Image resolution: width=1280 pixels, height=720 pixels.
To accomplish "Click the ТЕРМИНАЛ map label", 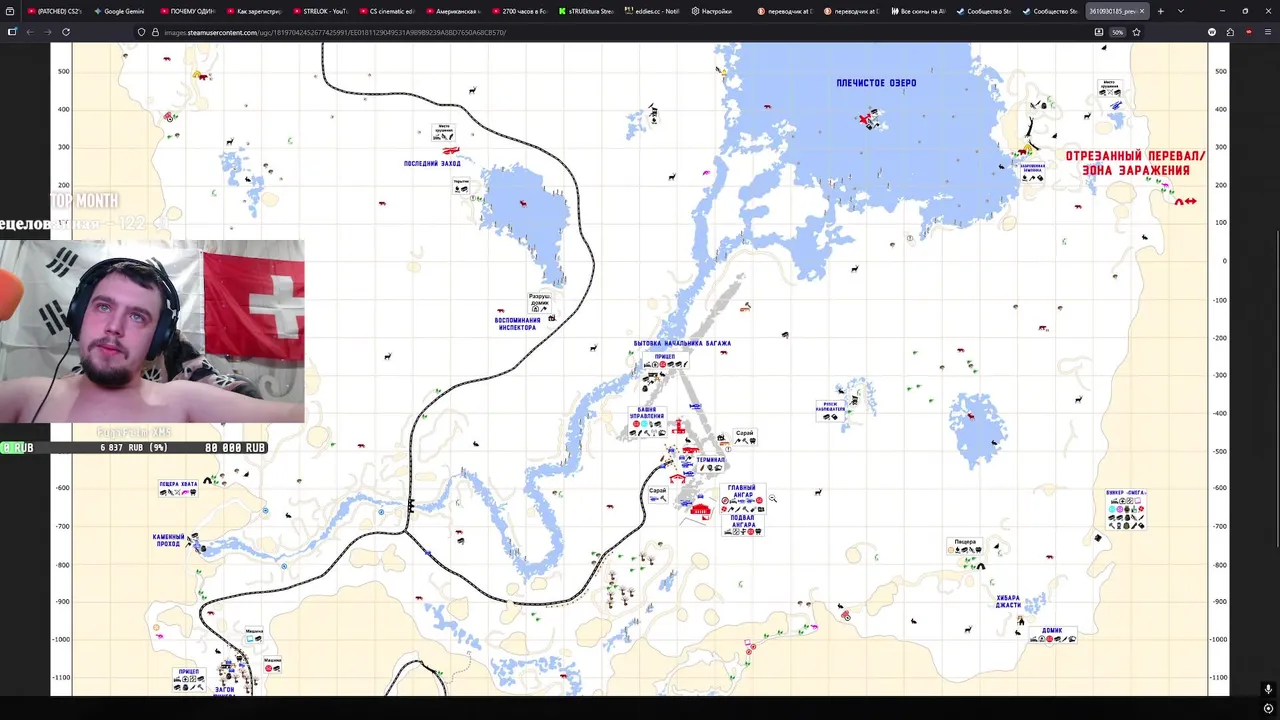I will click(x=710, y=460).
